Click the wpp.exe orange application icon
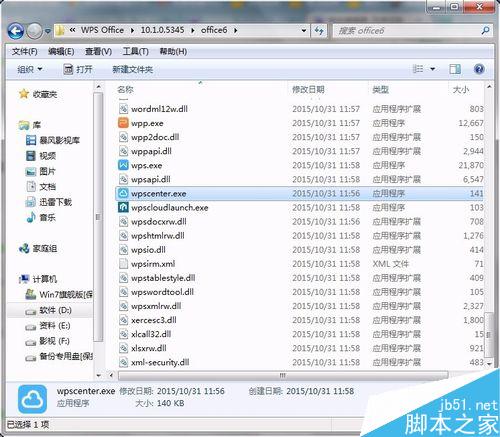Screen dimensions: 500x437 click(x=123, y=123)
